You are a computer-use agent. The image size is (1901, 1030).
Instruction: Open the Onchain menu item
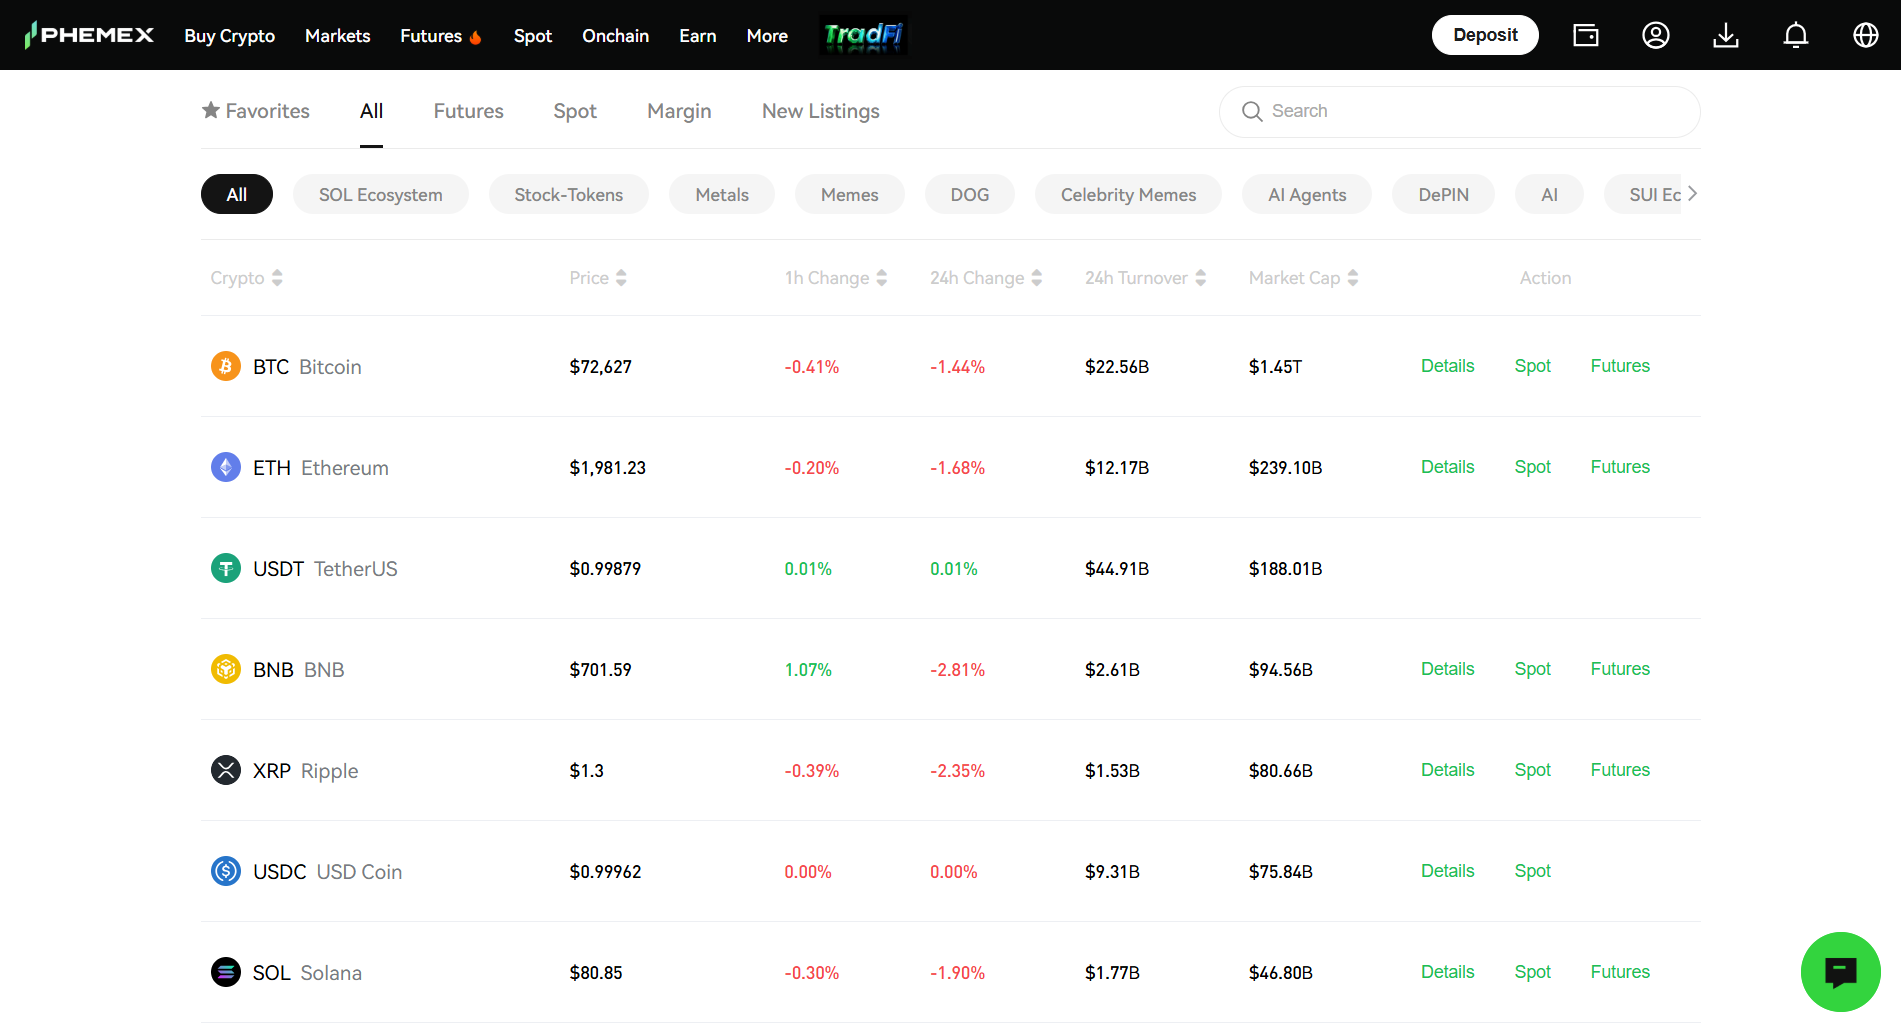pyautogui.click(x=615, y=36)
